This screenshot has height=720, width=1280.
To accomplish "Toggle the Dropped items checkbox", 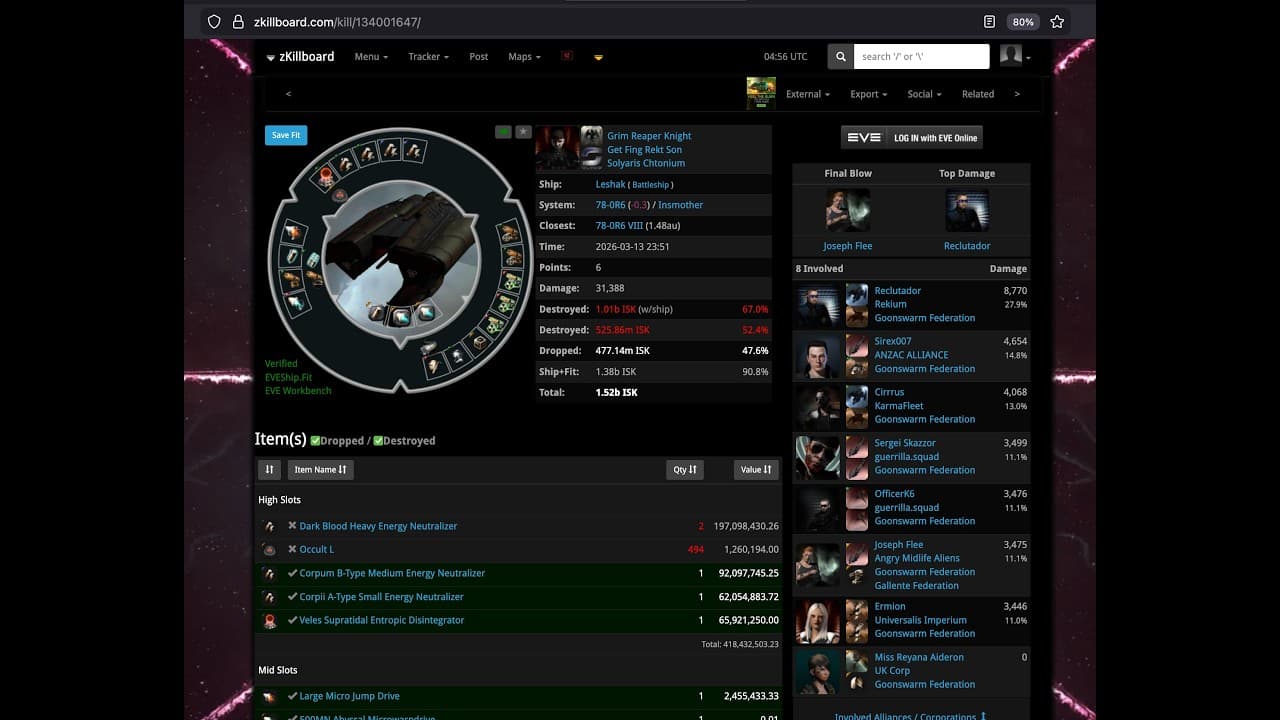I will (315, 441).
